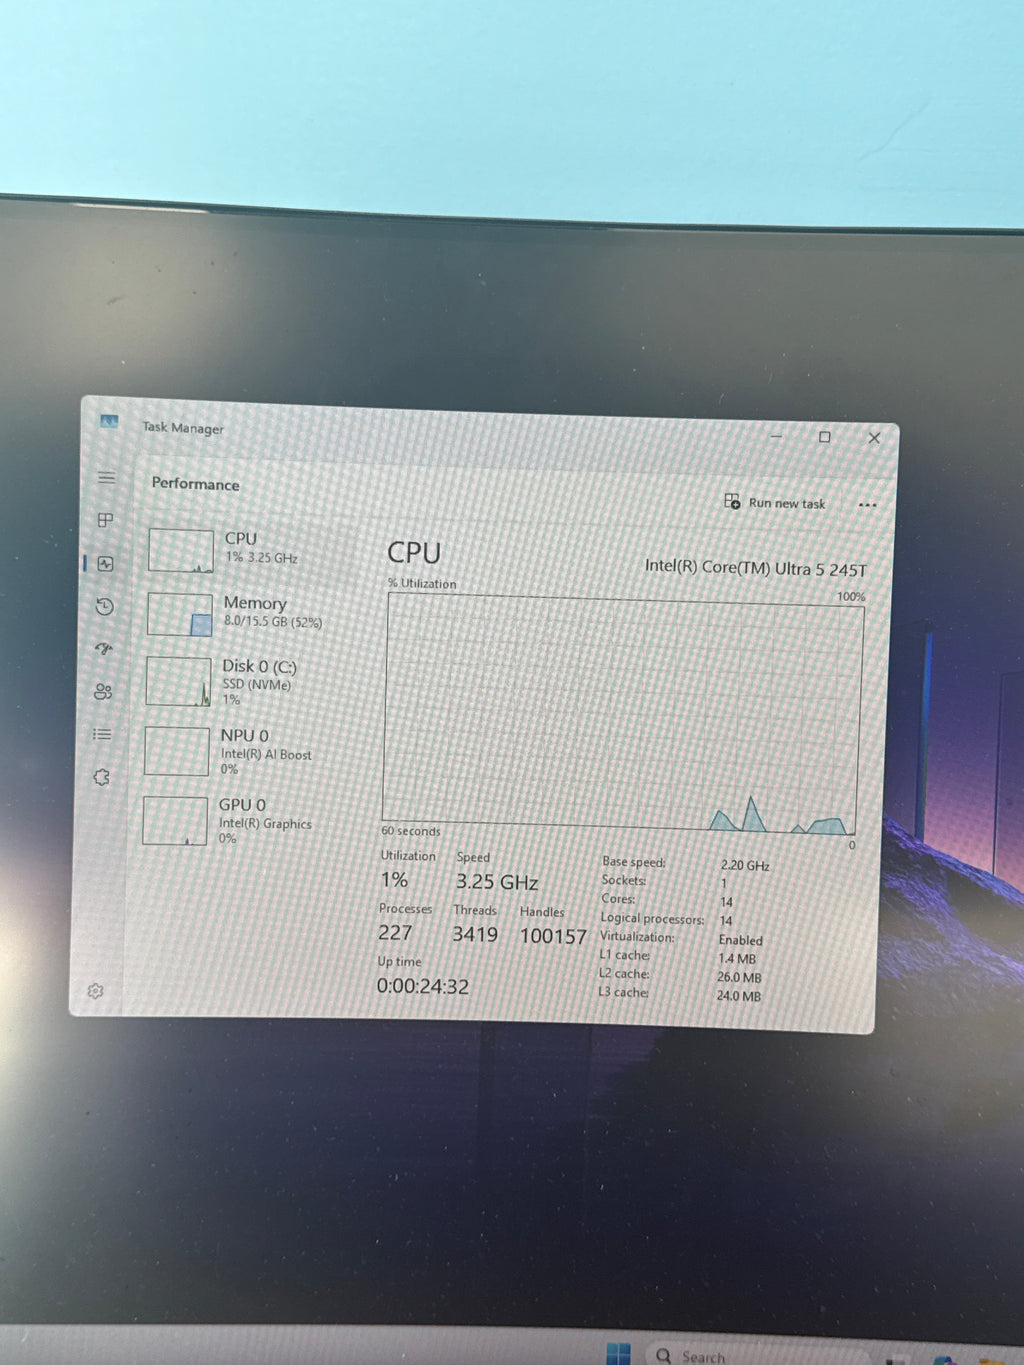Select the Performance tab icon in sidebar

point(105,564)
